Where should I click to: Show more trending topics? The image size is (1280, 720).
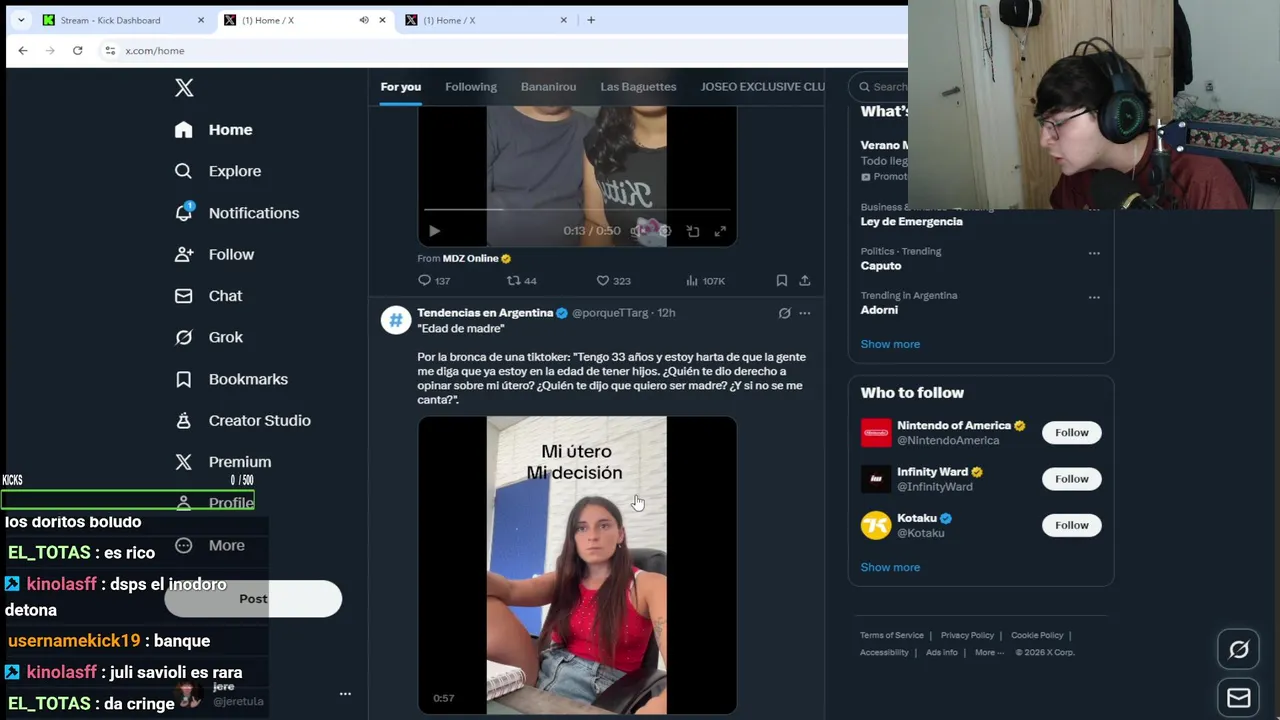(x=890, y=344)
